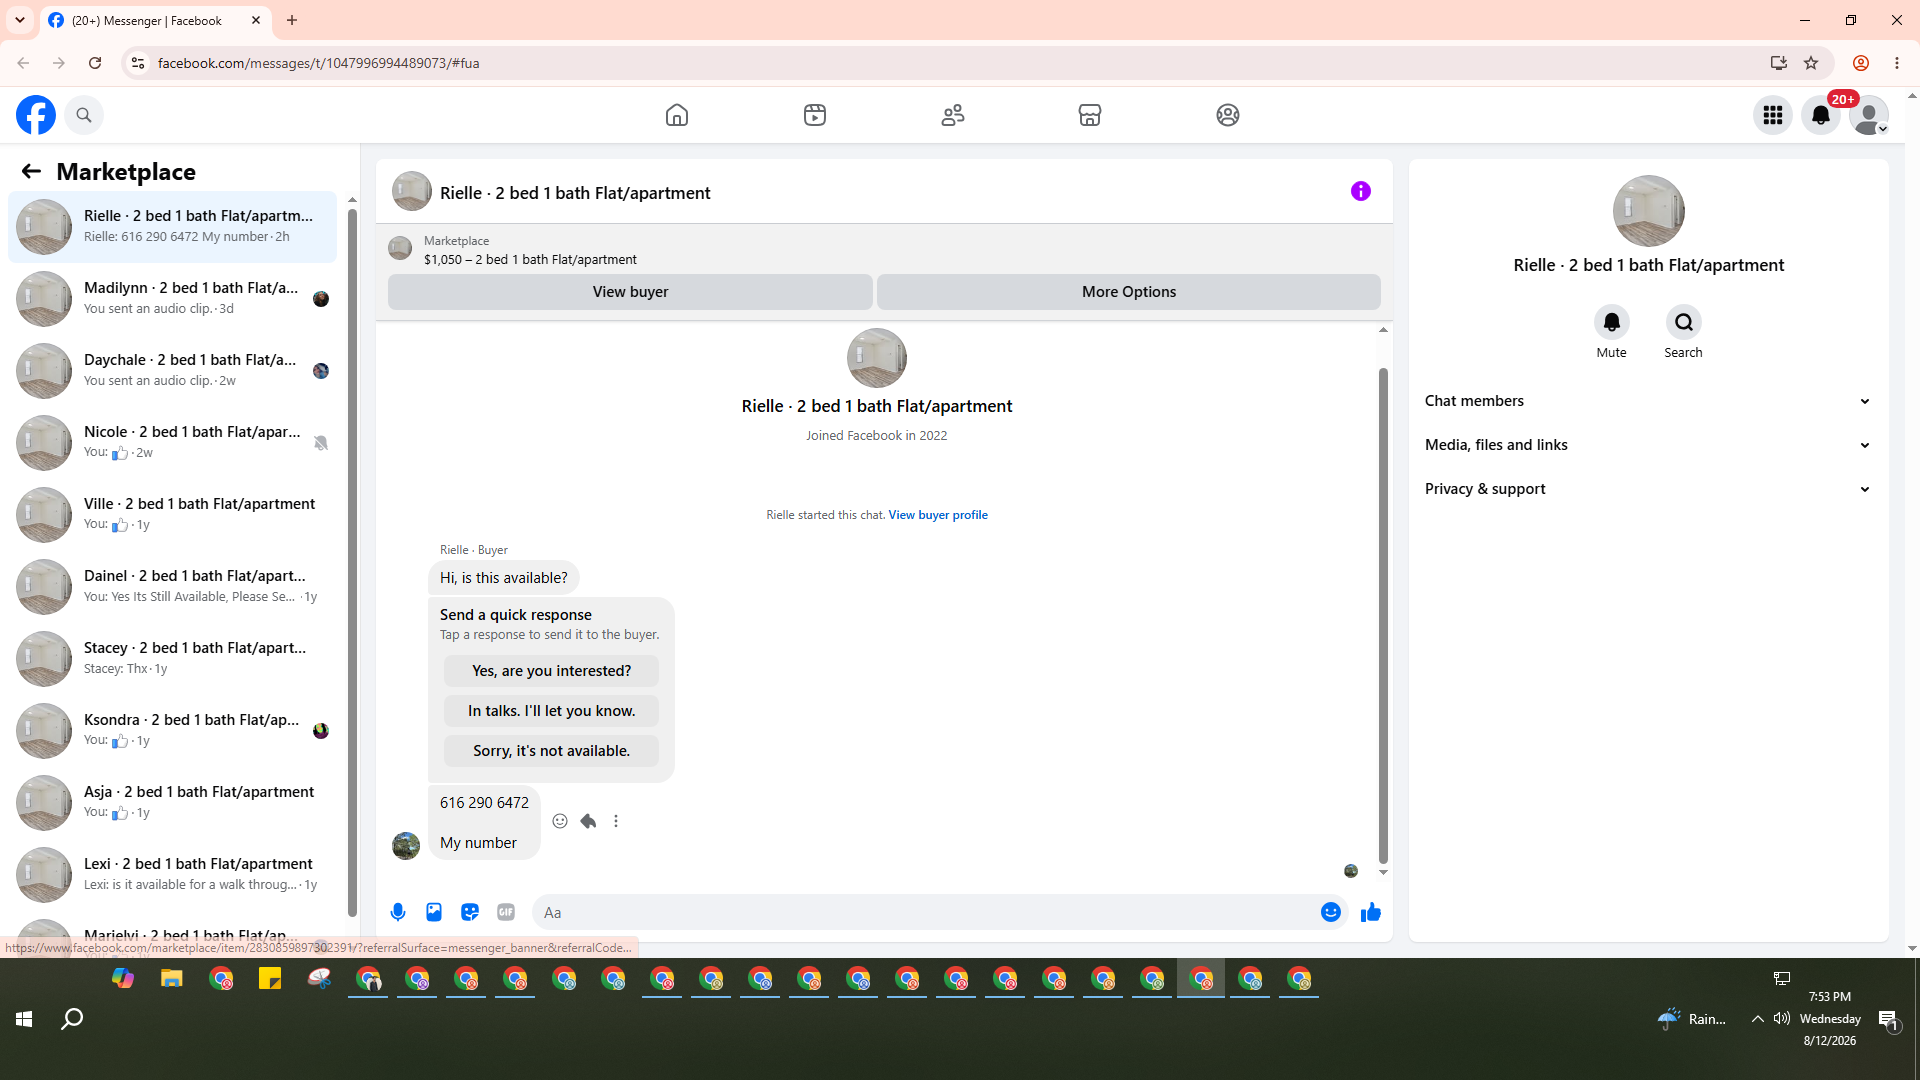Open the Facebook menu grid icon
This screenshot has width=1920, height=1080.
pyautogui.click(x=1773, y=115)
